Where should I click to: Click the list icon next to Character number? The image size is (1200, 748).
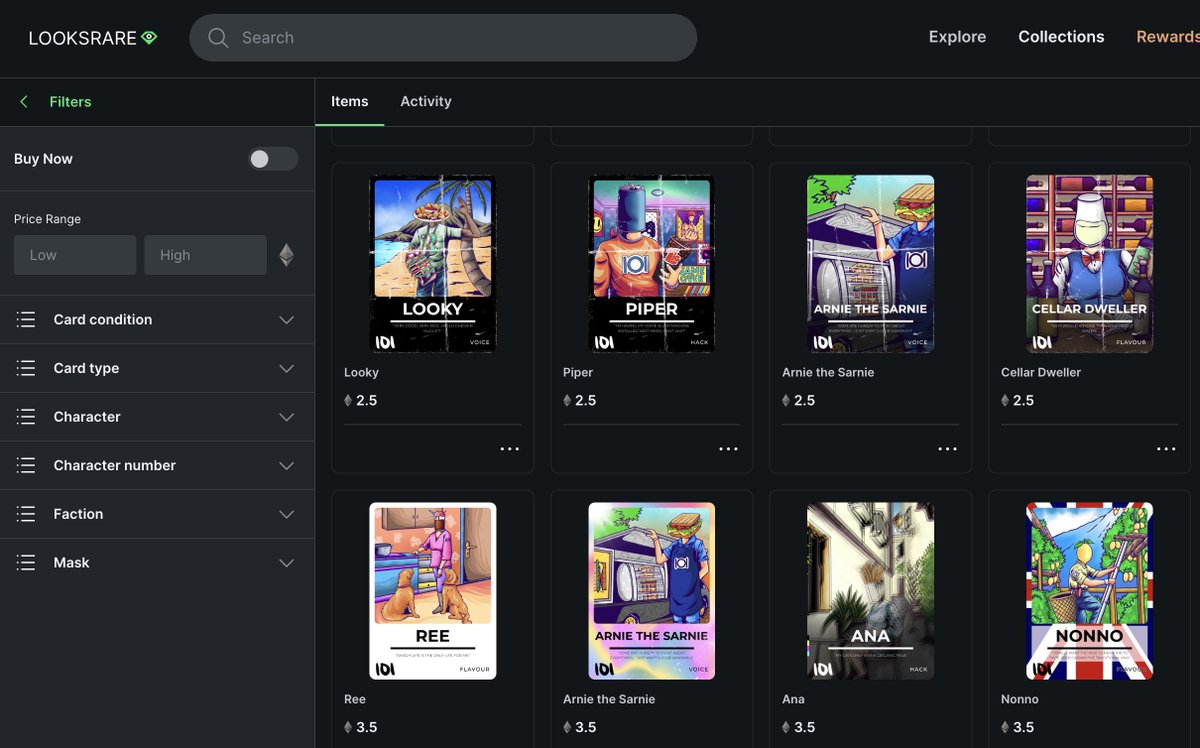tap(26, 466)
